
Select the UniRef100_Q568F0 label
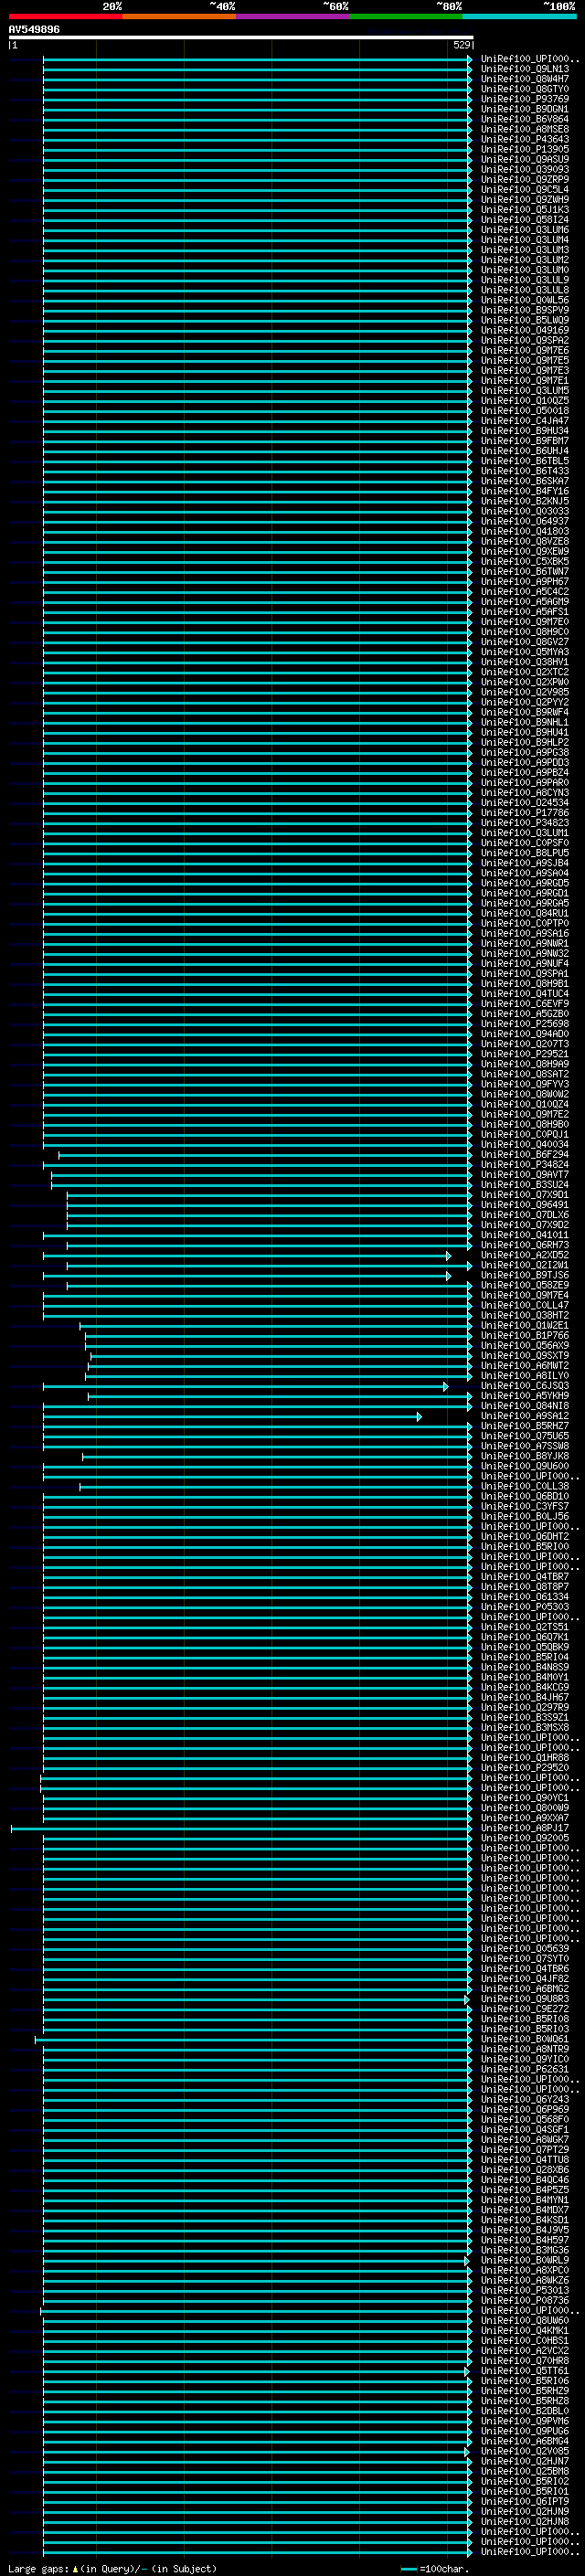[525, 2118]
